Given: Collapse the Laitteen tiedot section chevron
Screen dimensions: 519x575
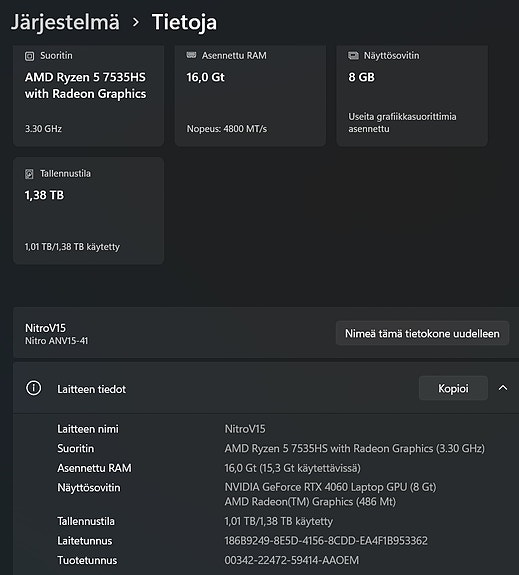Looking at the screenshot, I should point(503,388).
